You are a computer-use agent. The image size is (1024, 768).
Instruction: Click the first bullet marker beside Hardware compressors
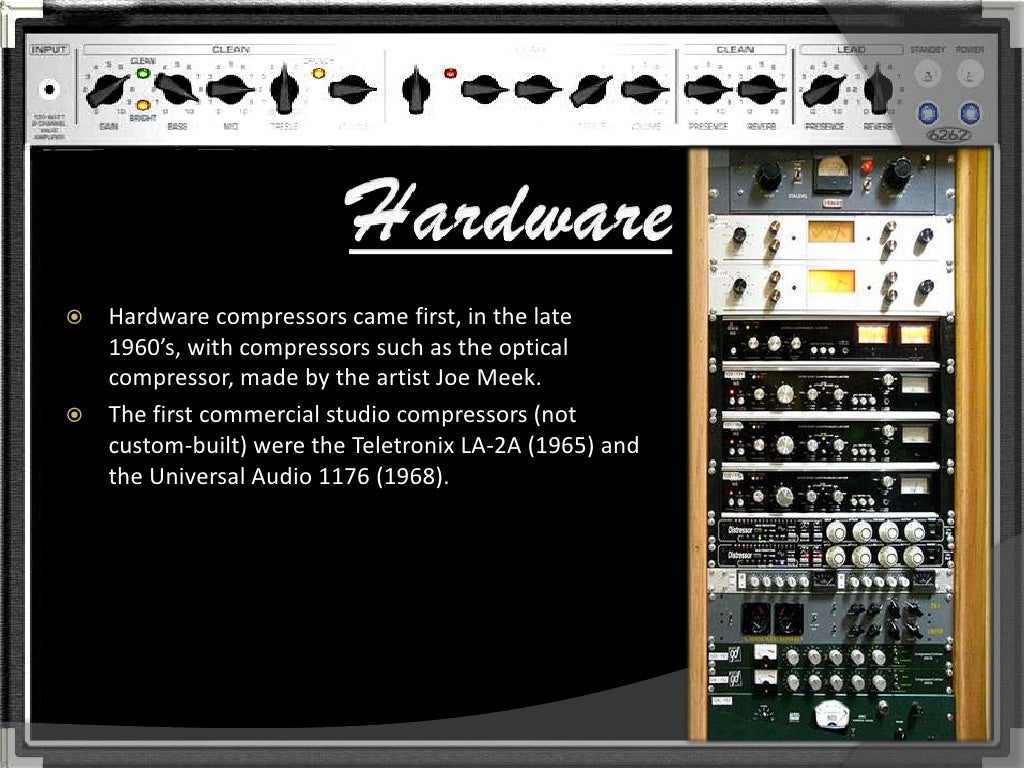(x=74, y=317)
